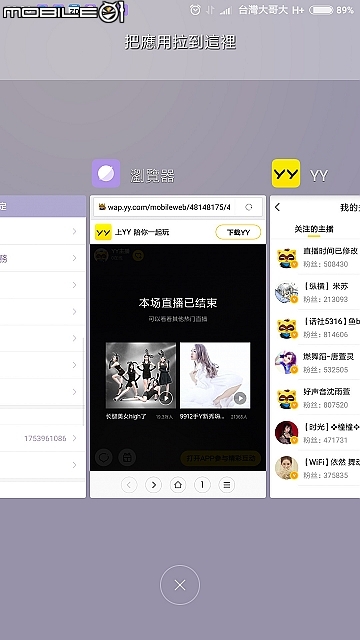This screenshot has width=360, height=640.
Task: Tap YY logo in the browser page banner
Action: click(103, 232)
